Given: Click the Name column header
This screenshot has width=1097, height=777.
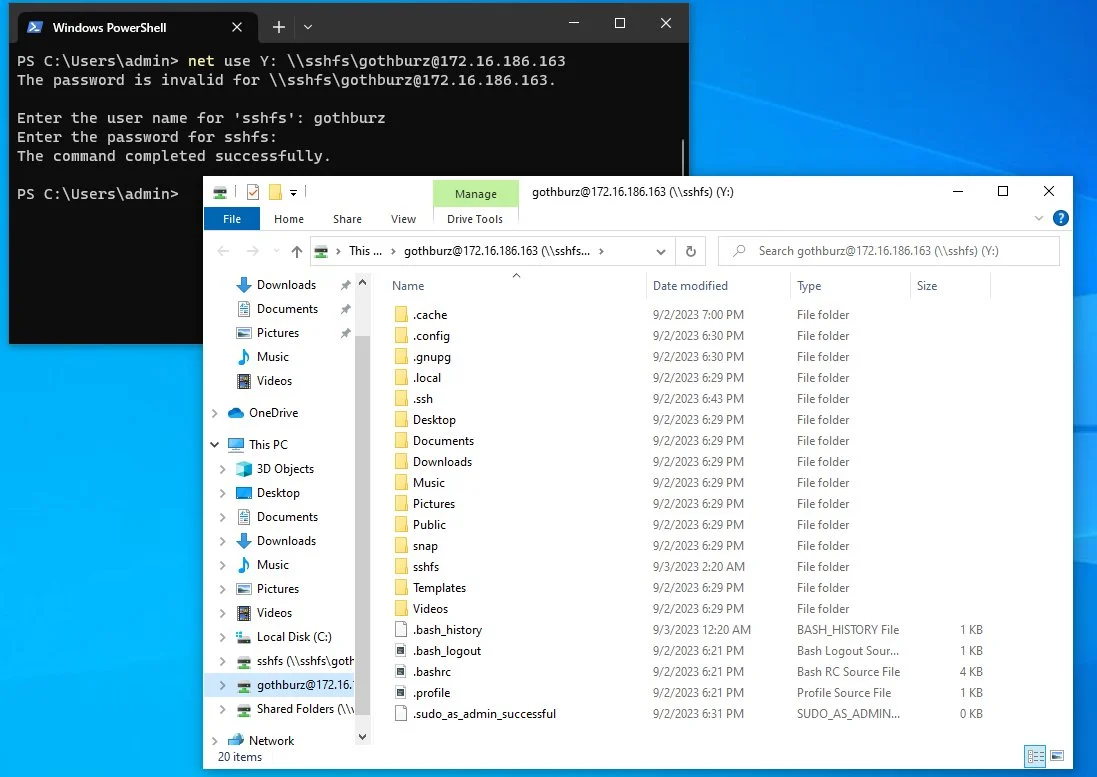Looking at the screenshot, I should [x=408, y=285].
